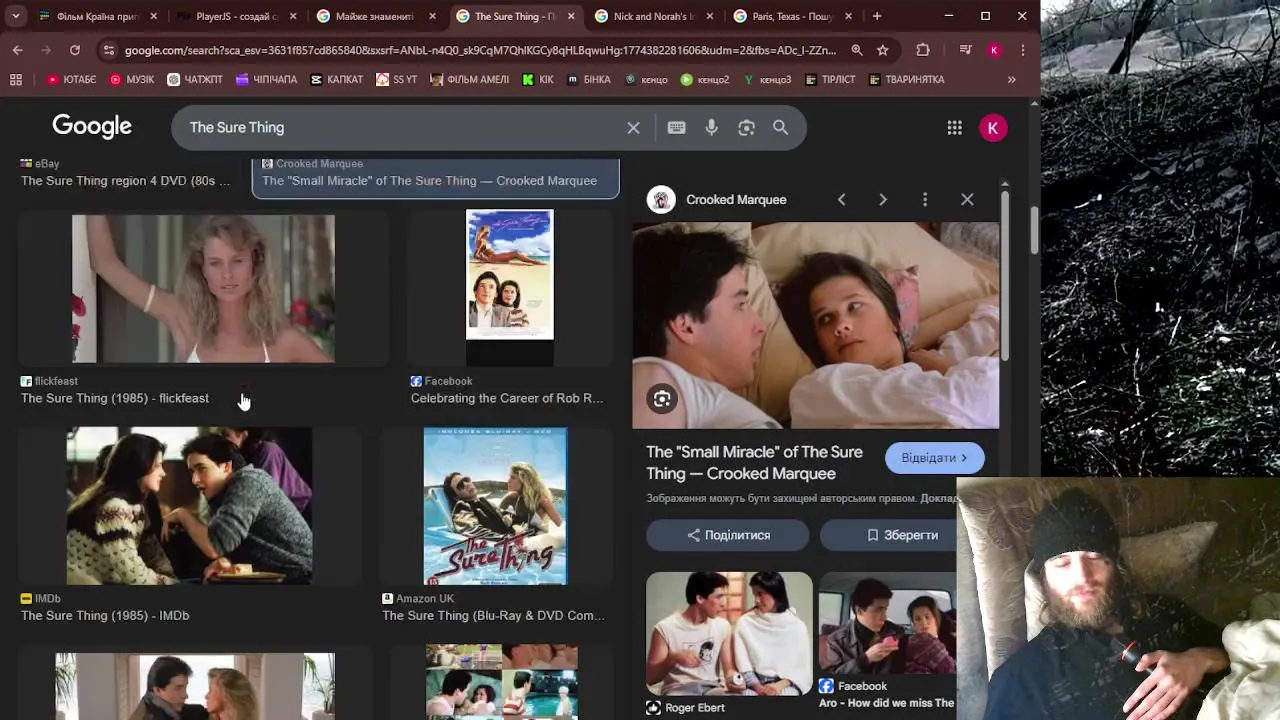Image resolution: width=1280 pixels, height=720 pixels.
Task: Switch to the Nick and Norah's tab
Action: pos(653,16)
